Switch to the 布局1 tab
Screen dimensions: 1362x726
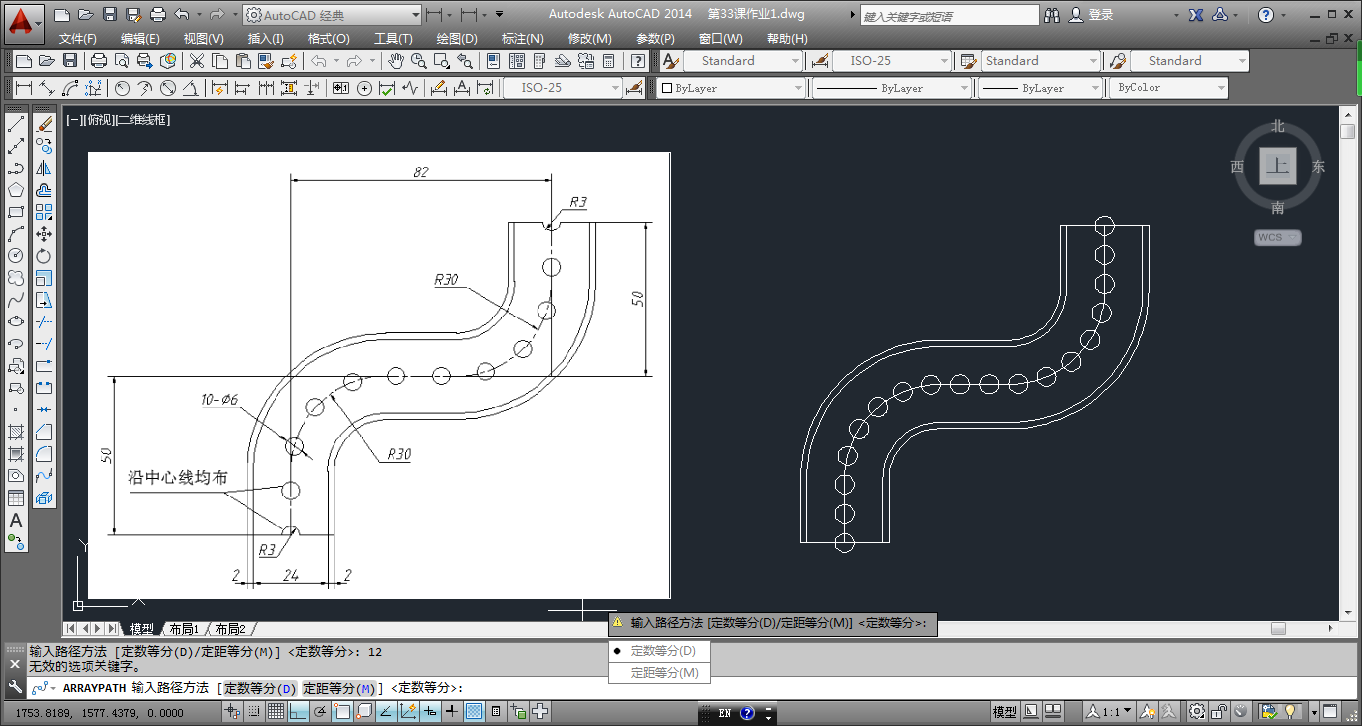pyautogui.click(x=183, y=629)
